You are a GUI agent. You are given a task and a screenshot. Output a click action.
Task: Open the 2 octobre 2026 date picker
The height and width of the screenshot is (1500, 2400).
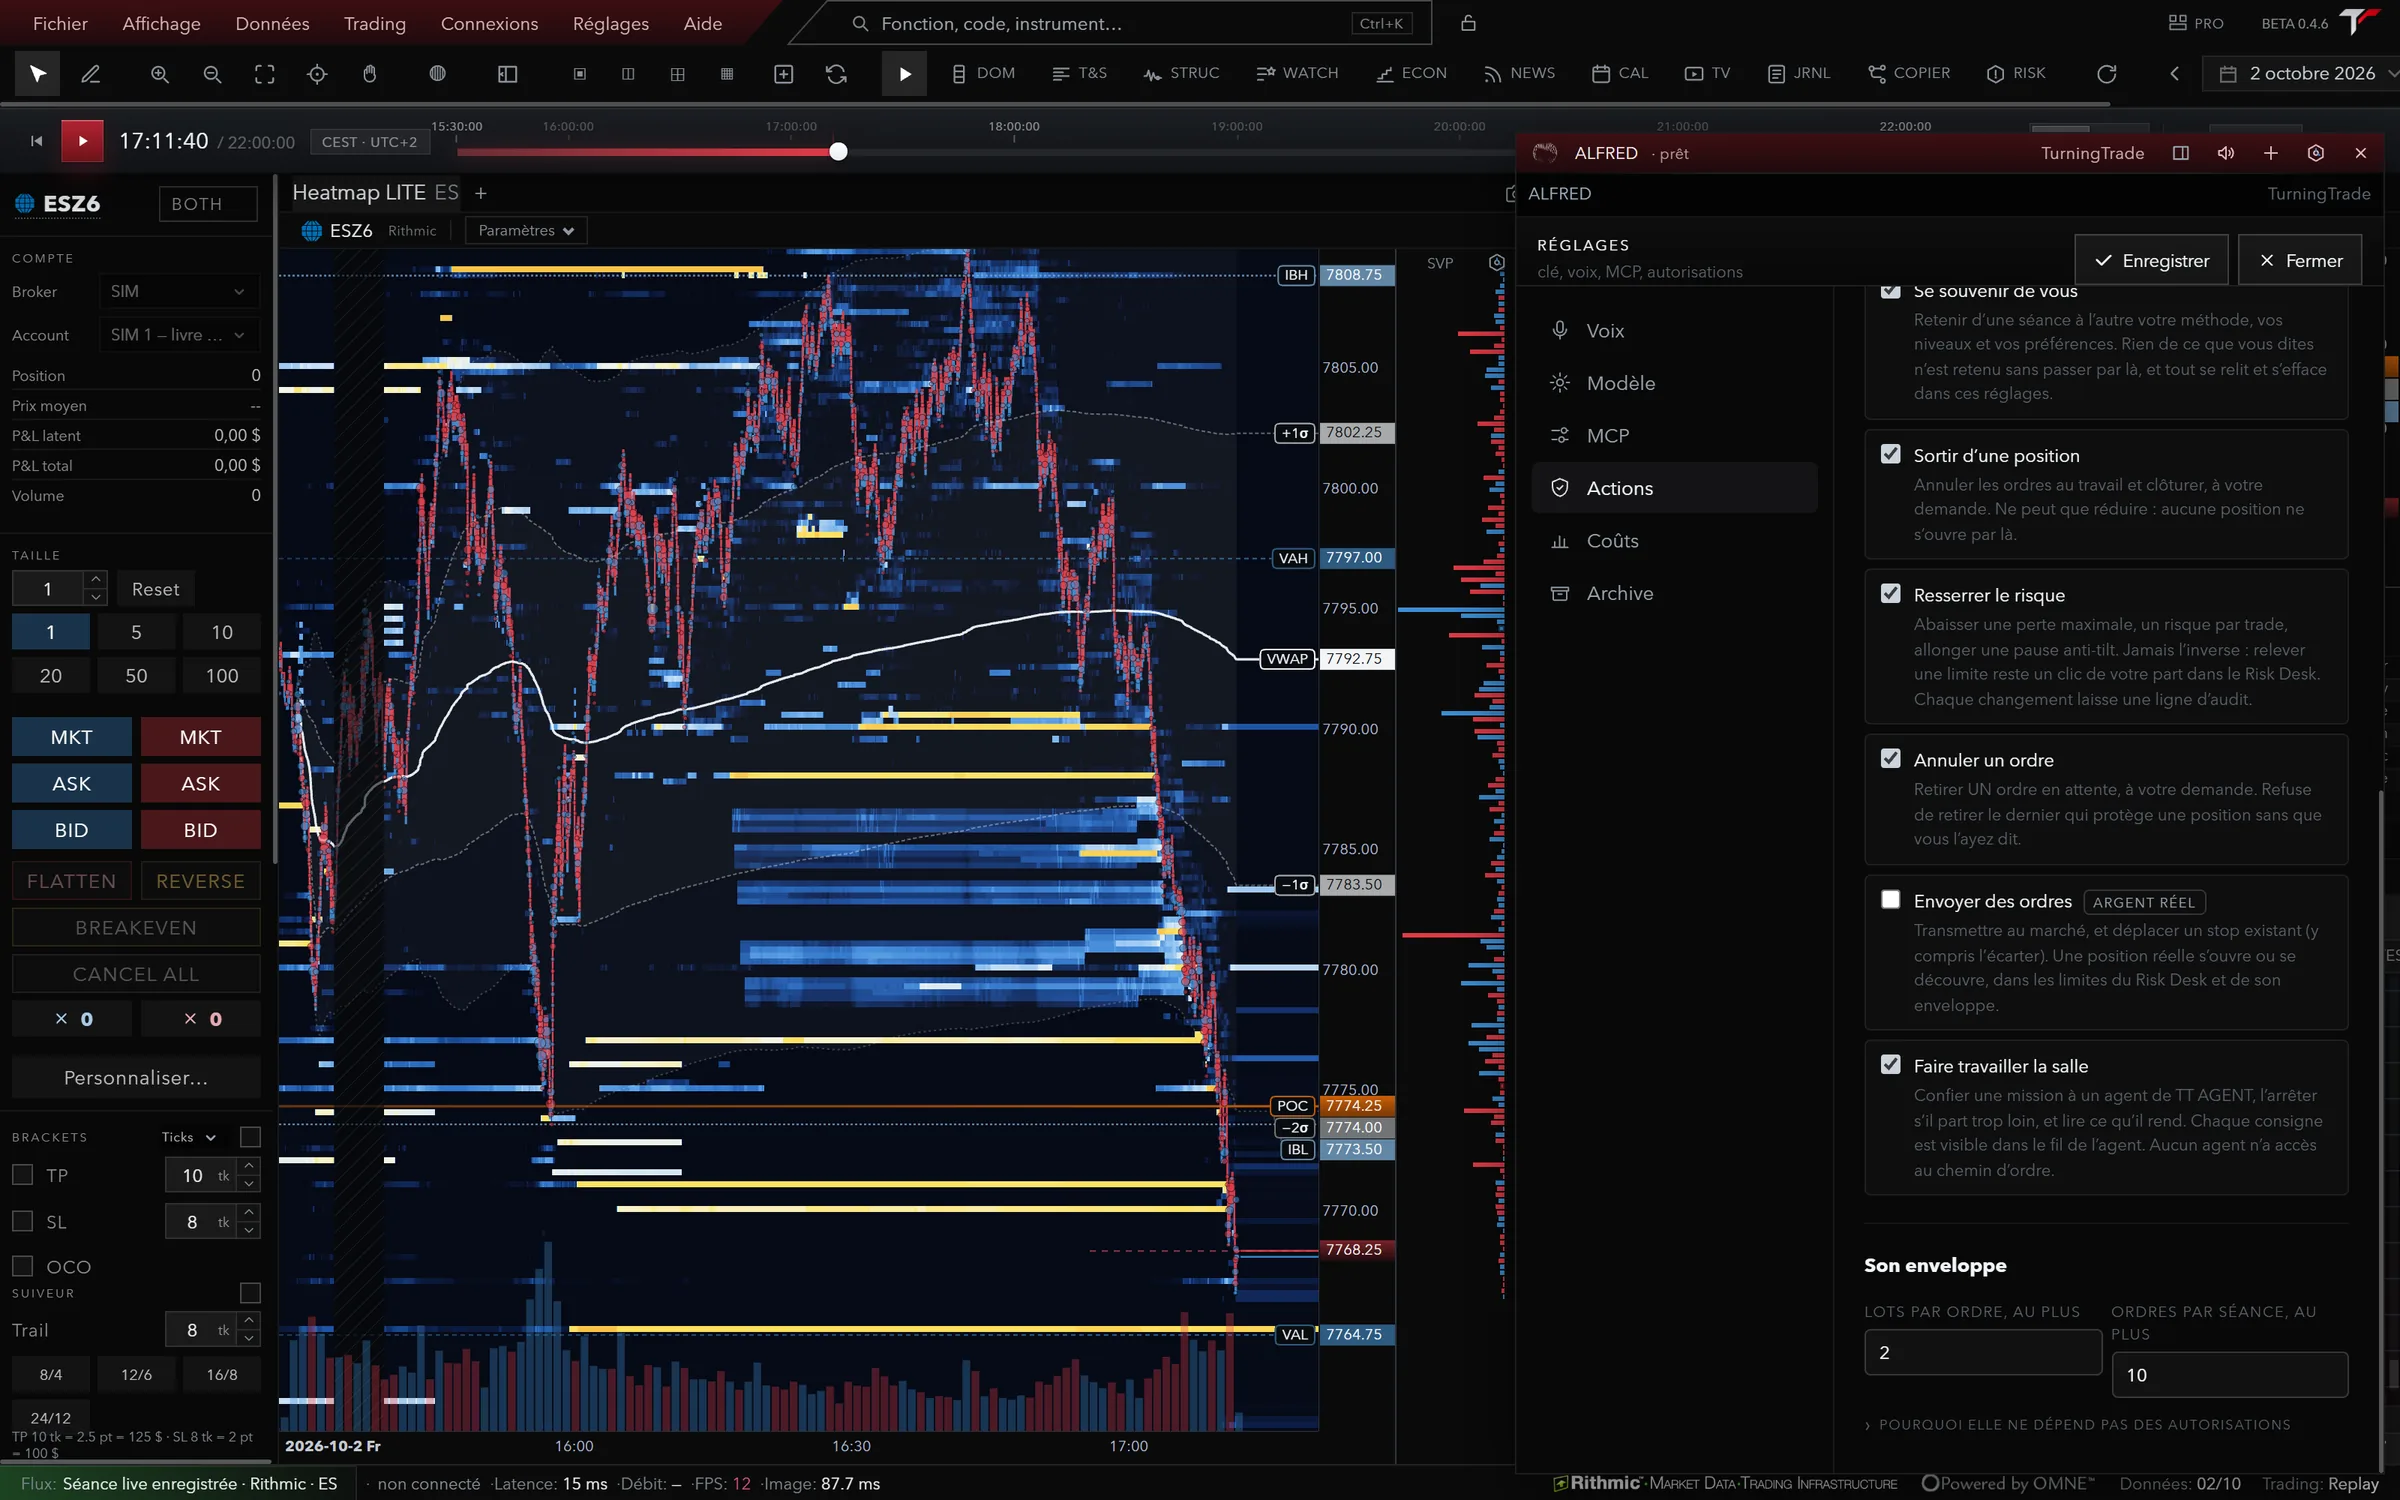(2300, 74)
